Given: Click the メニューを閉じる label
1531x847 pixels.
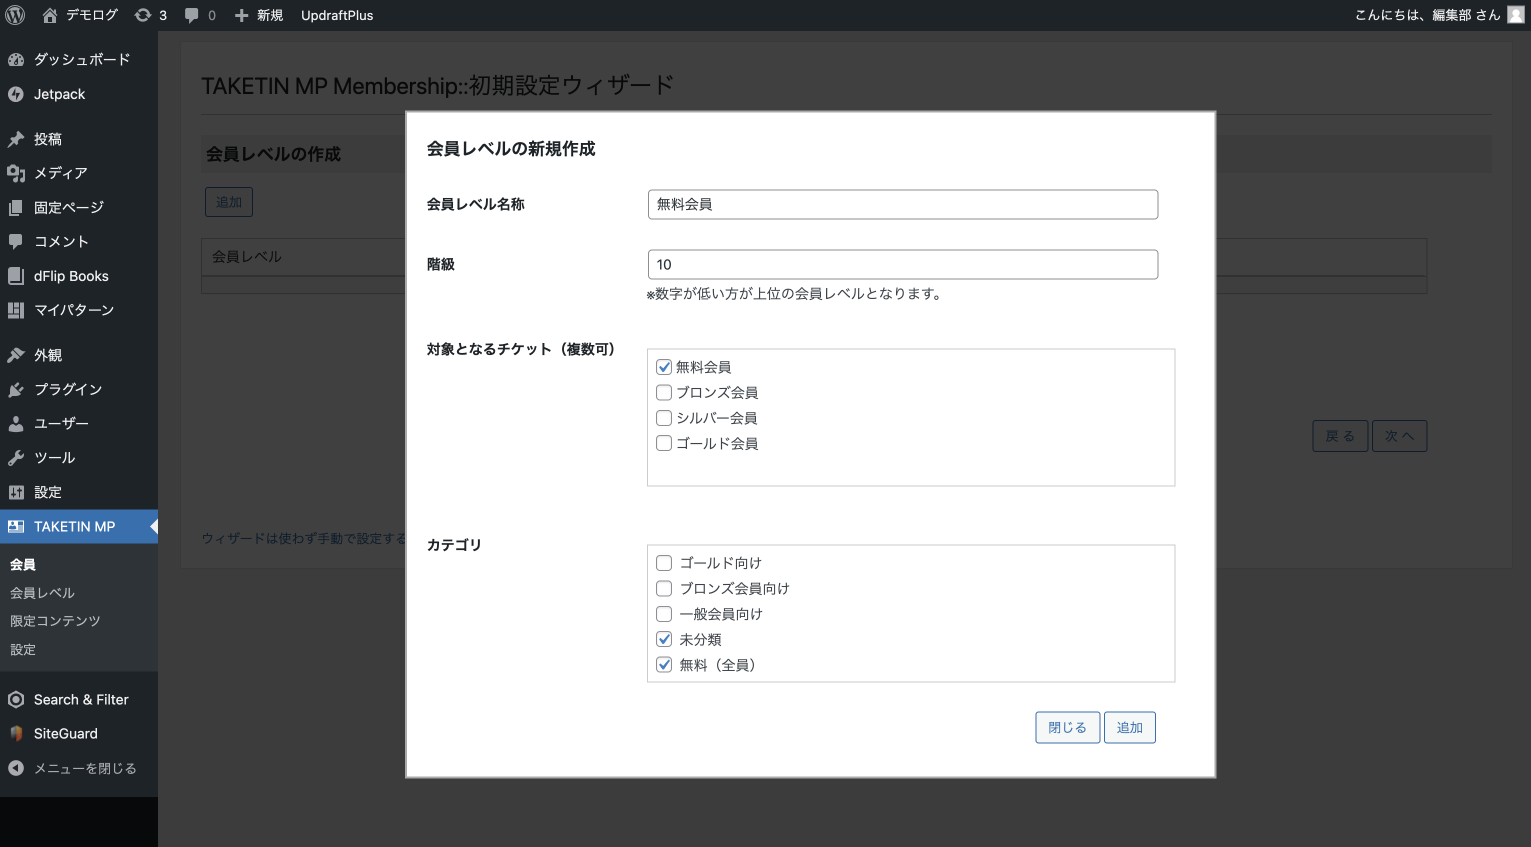Looking at the screenshot, I should coord(85,768).
